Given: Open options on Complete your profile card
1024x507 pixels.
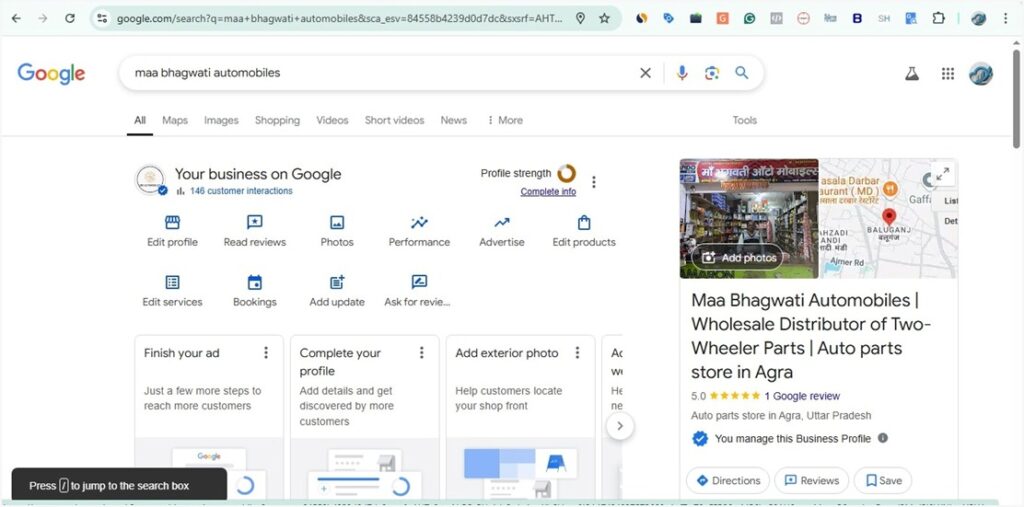Looking at the screenshot, I should click(422, 353).
